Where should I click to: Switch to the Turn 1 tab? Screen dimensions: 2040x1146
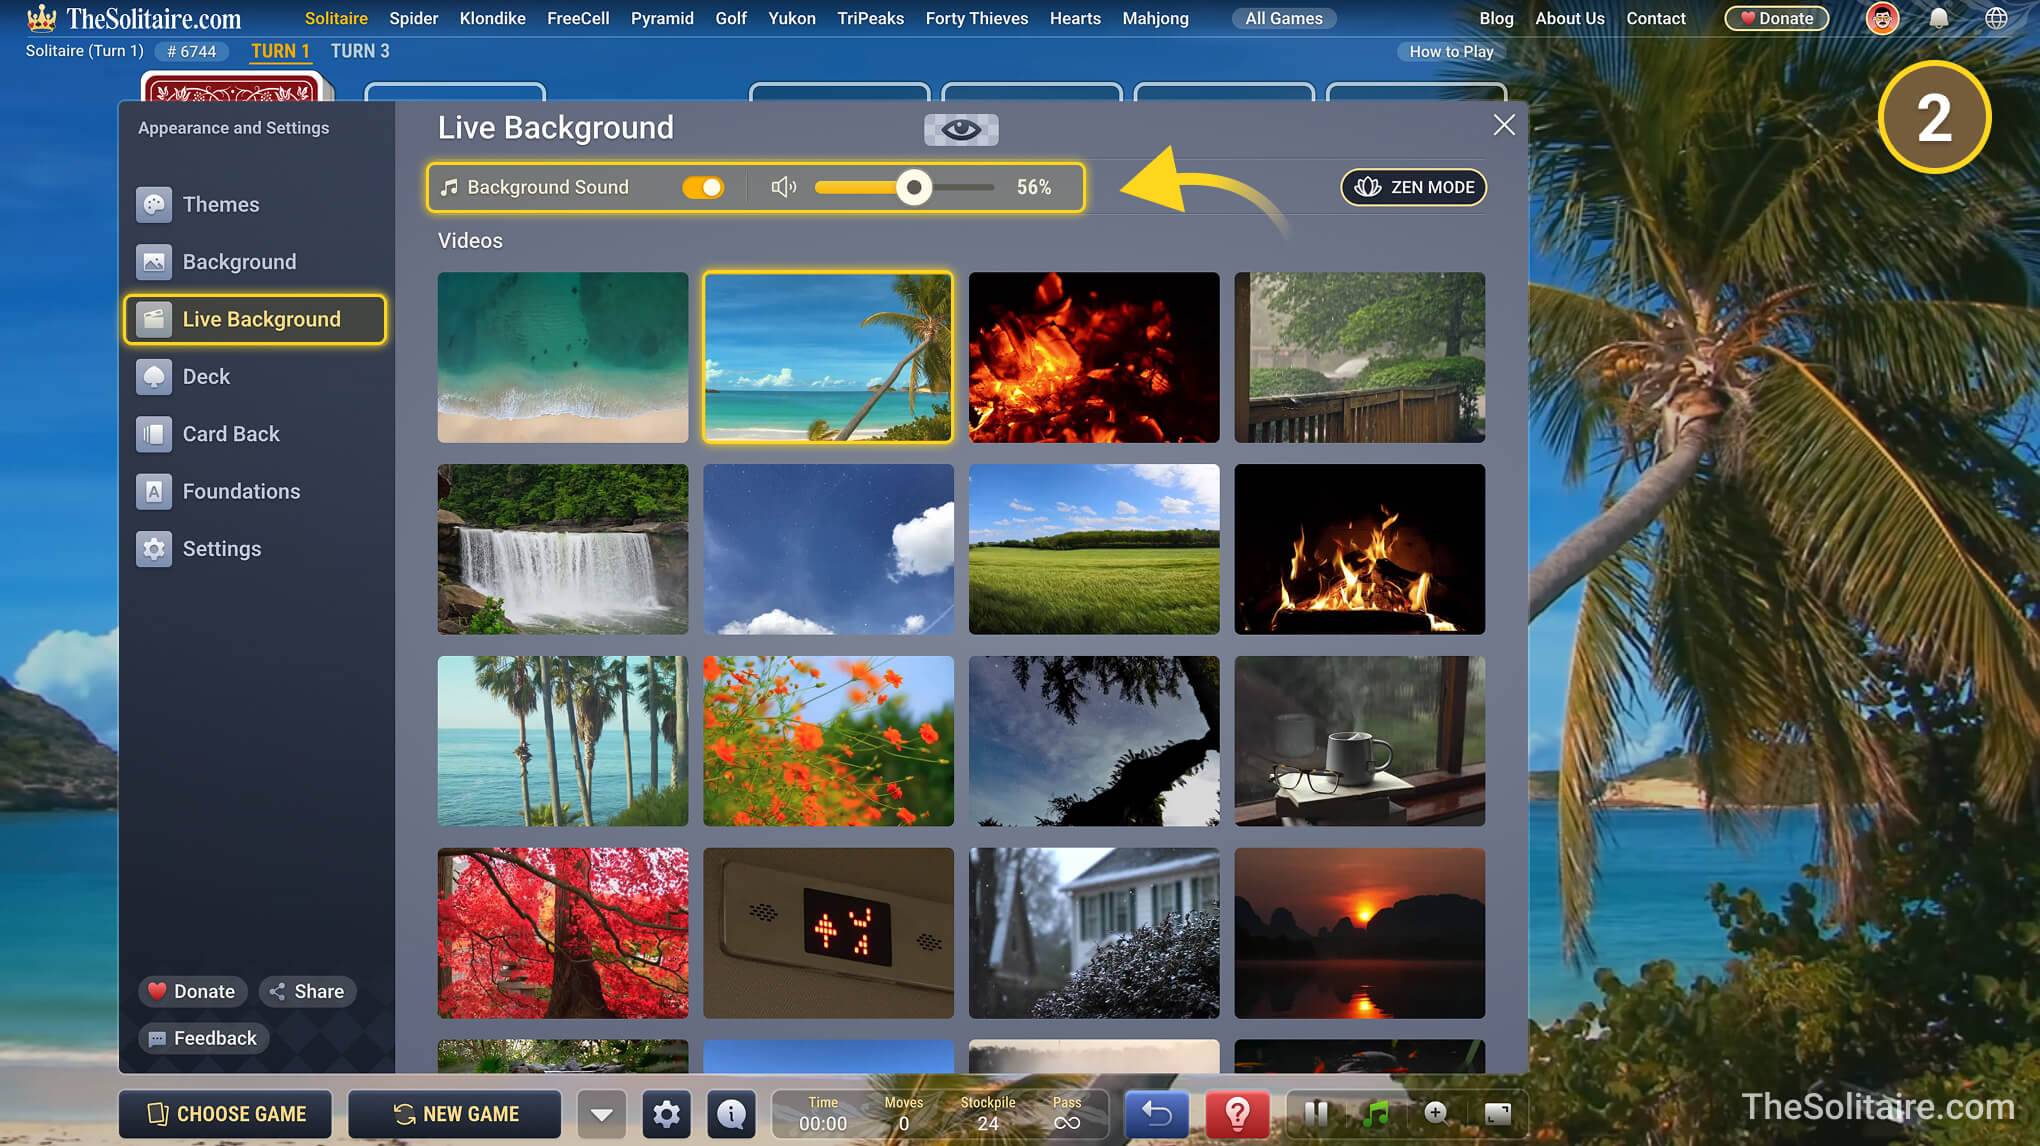point(280,51)
